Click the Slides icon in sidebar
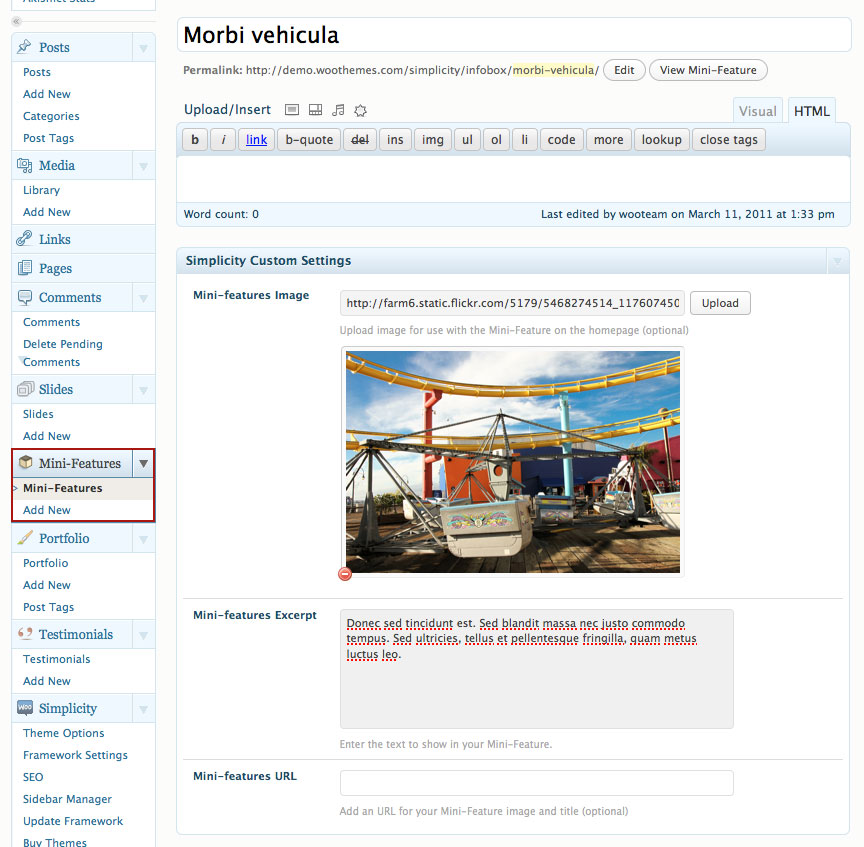 pyautogui.click(x=25, y=389)
